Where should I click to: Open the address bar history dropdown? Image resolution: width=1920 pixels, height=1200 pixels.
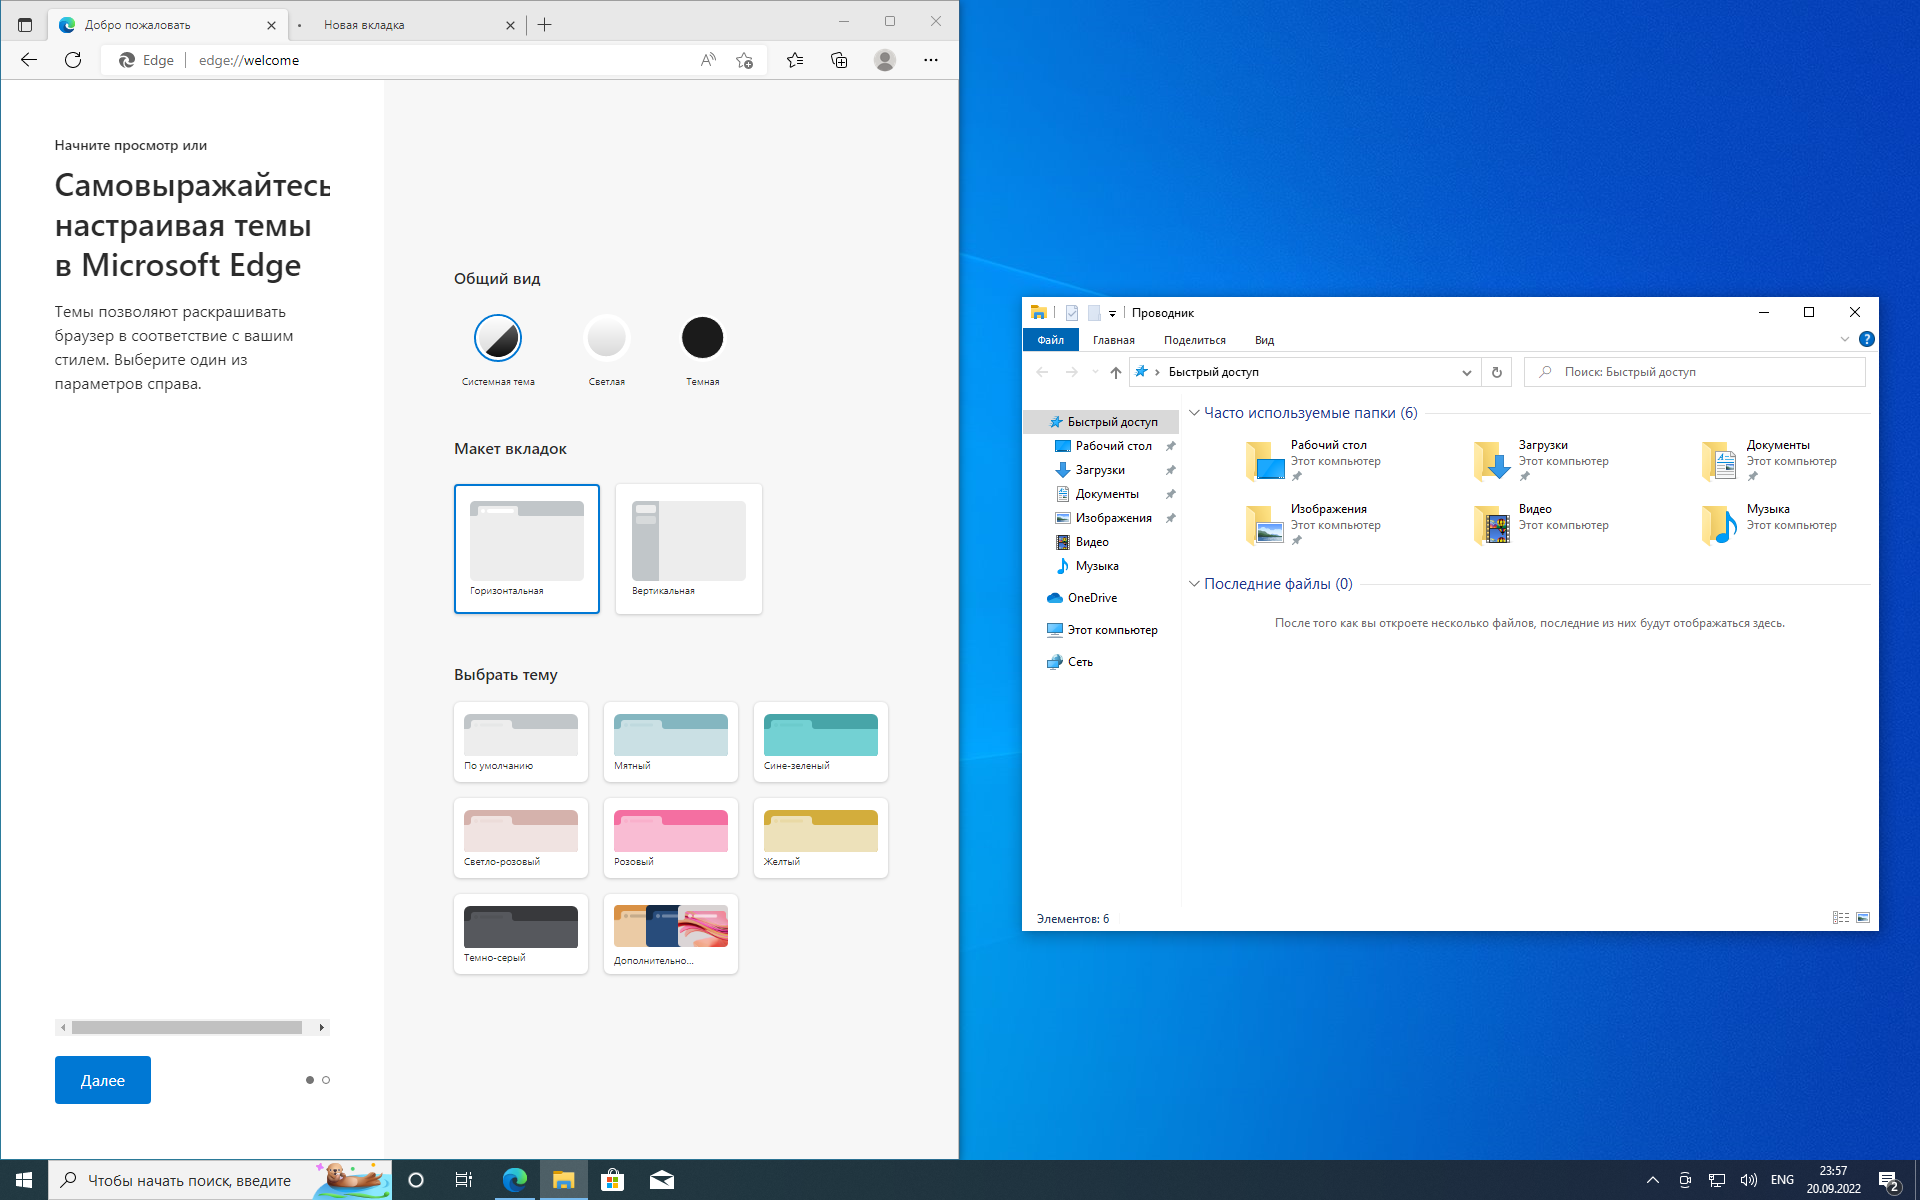1466,372
